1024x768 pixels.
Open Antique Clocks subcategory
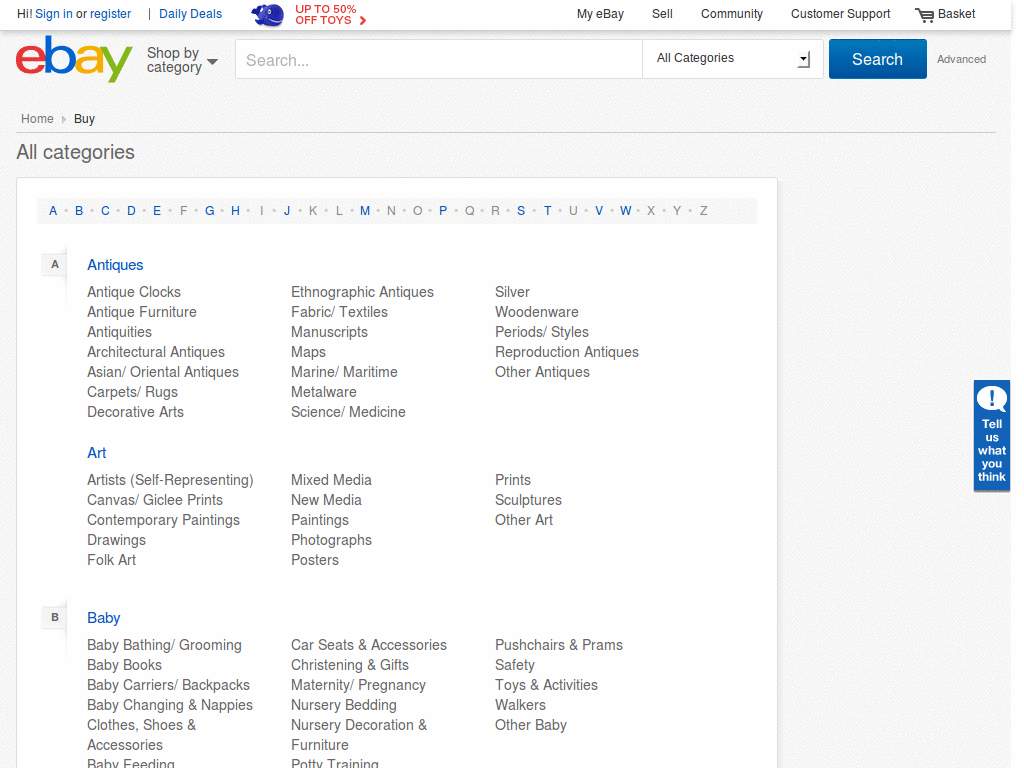click(x=134, y=292)
